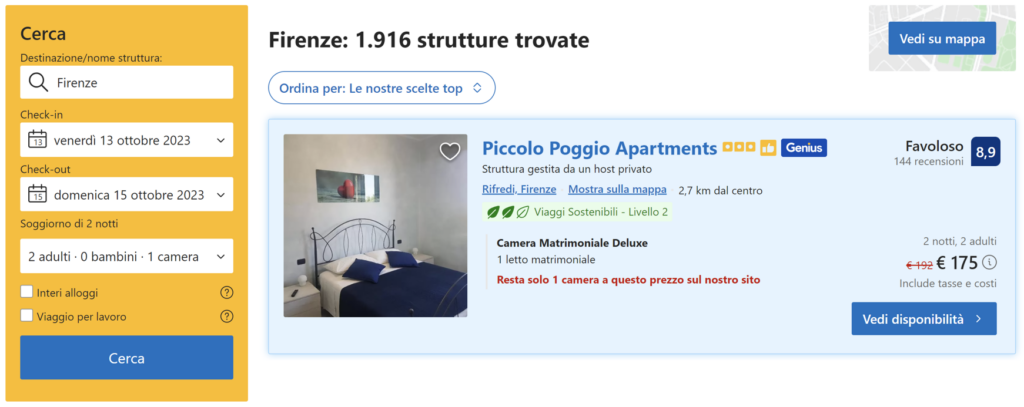
Task: Click the yellow thumbs-up preferred partner badge
Action: (768, 148)
